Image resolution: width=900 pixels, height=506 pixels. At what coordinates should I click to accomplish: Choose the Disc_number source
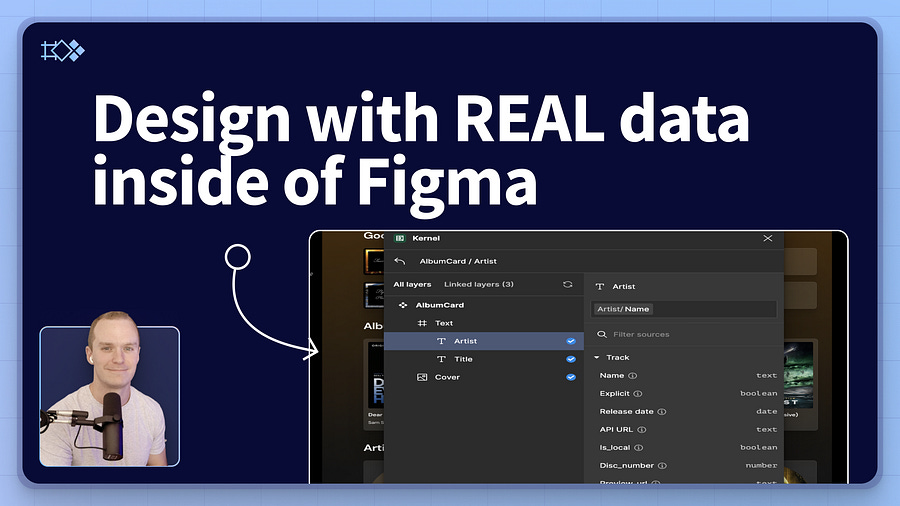click(688, 466)
